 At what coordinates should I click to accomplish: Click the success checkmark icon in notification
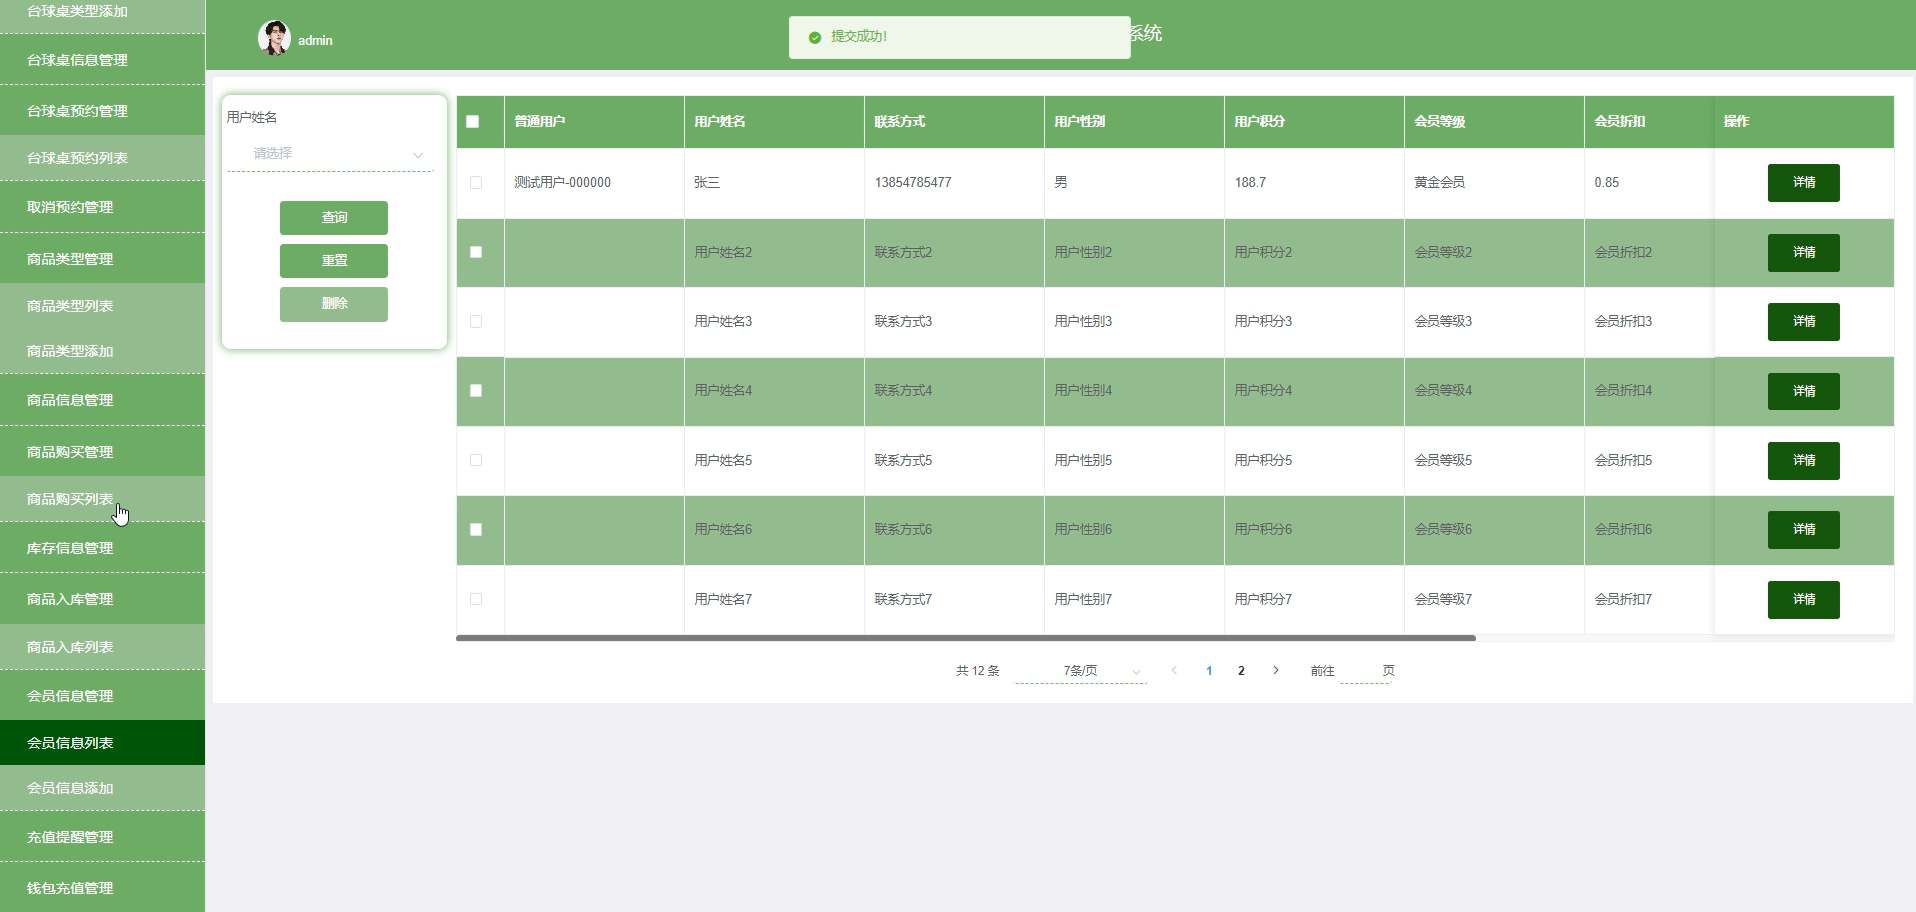click(x=815, y=37)
